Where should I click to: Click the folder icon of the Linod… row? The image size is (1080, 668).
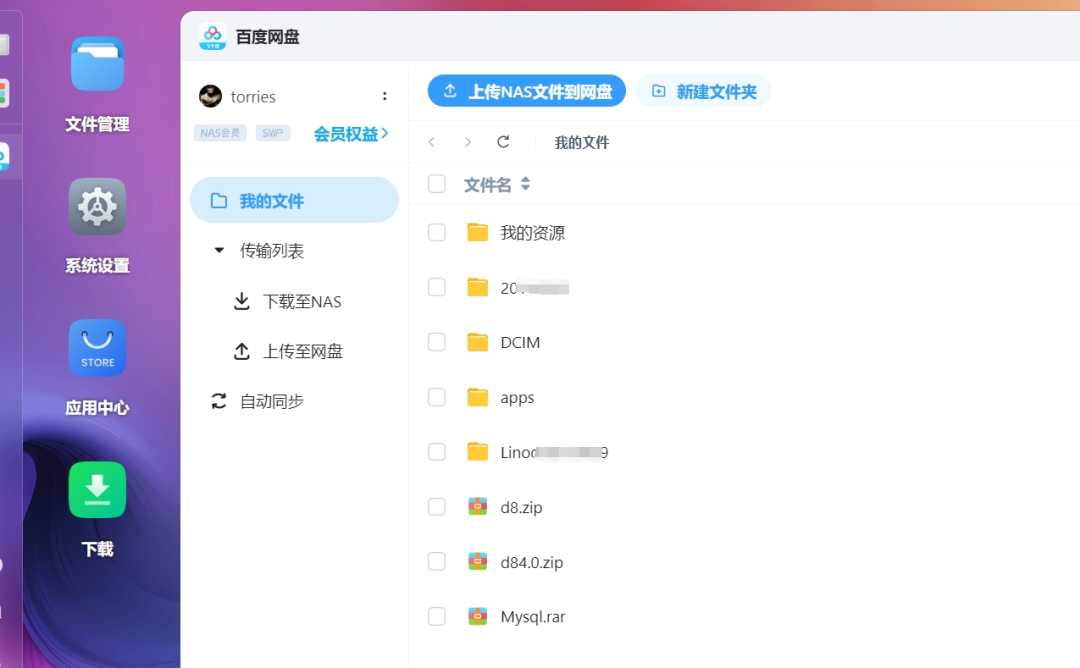pyautogui.click(x=477, y=452)
